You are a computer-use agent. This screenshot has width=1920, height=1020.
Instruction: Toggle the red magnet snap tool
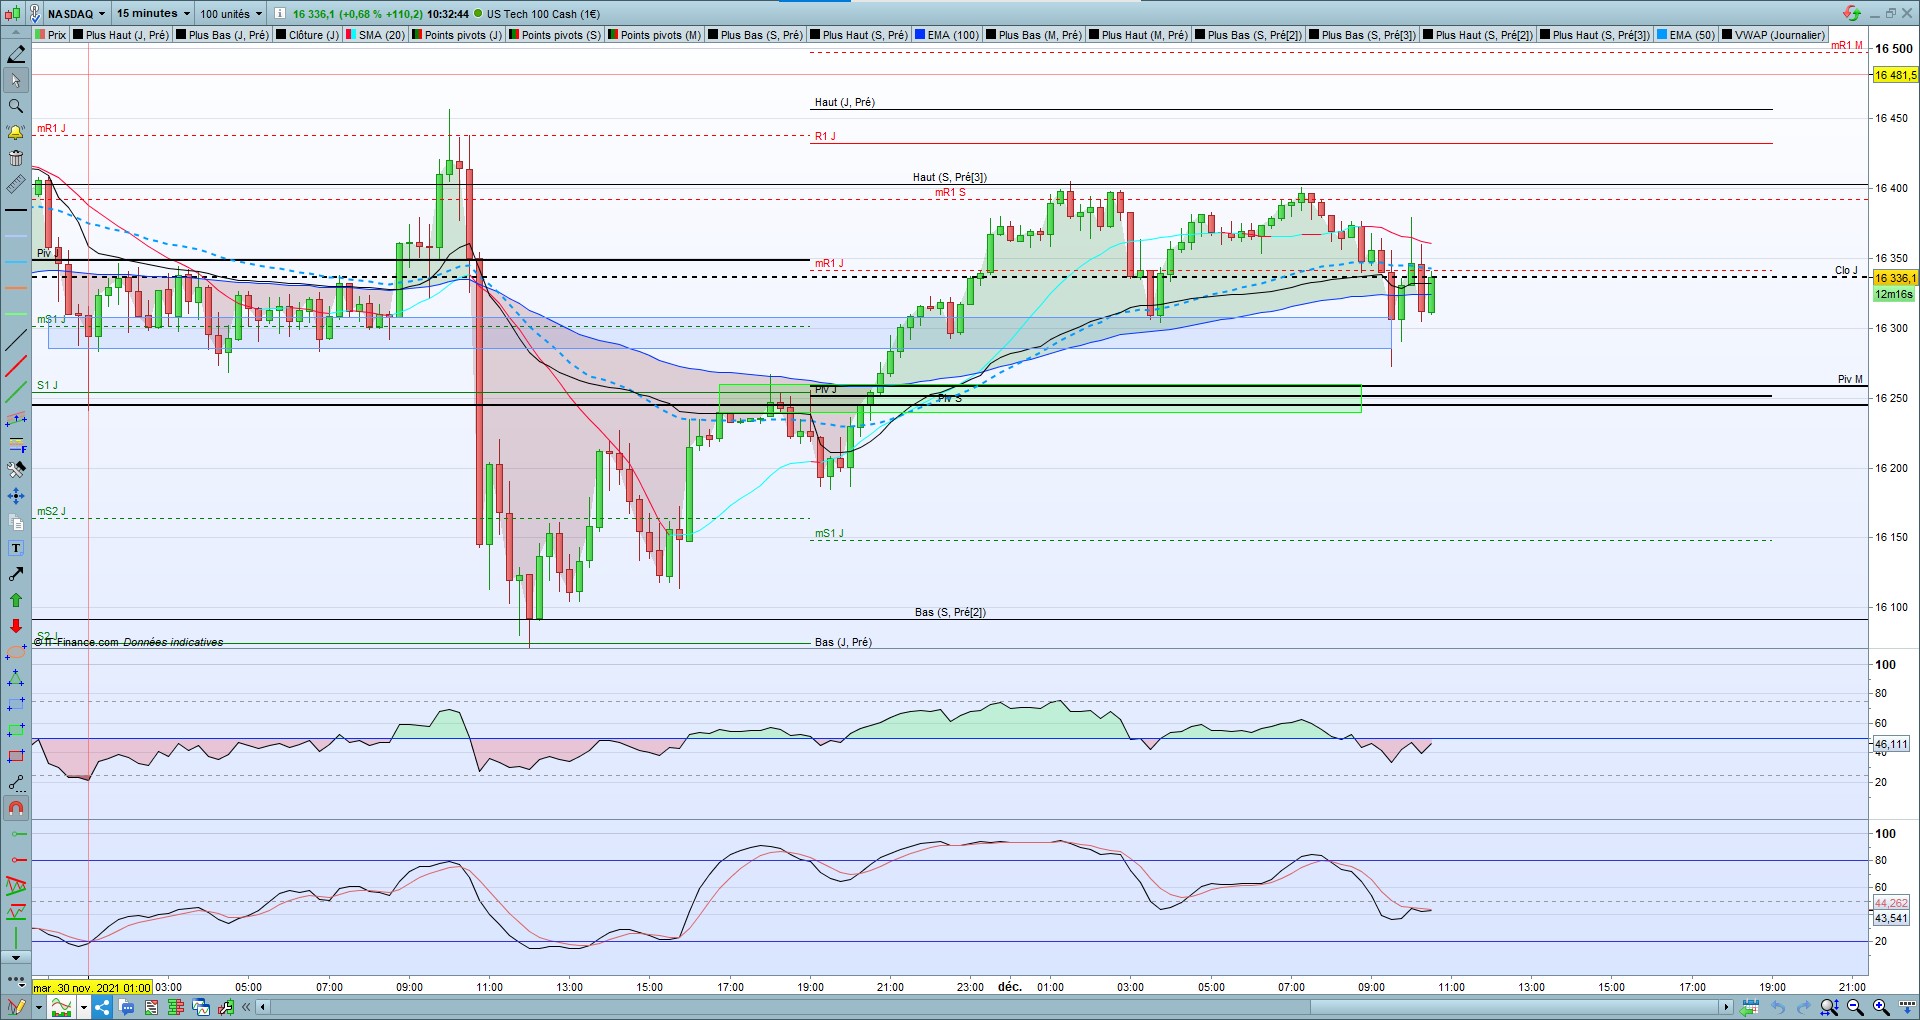pyautogui.click(x=16, y=808)
